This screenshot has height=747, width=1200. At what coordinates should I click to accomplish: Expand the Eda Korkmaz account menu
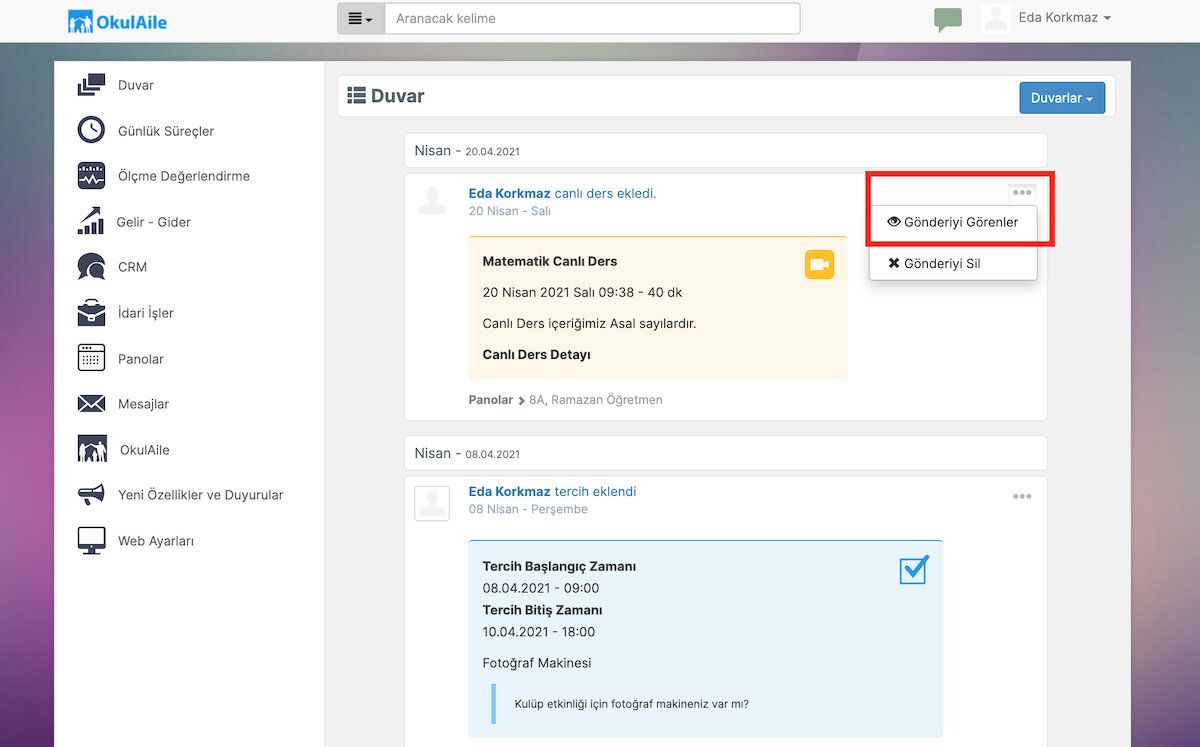point(1065,18)
